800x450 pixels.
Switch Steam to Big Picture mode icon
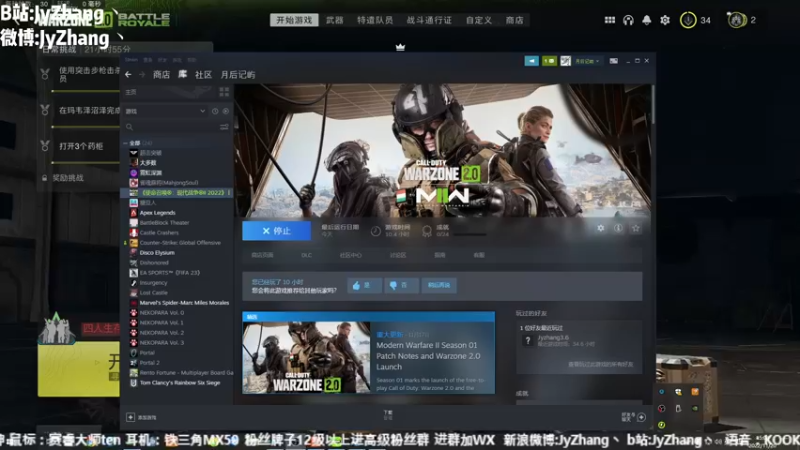click(x=613, y=61)
